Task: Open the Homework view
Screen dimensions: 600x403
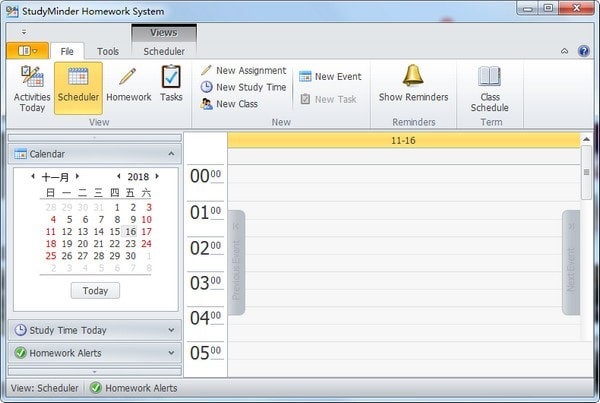Action: coord(129,85)
